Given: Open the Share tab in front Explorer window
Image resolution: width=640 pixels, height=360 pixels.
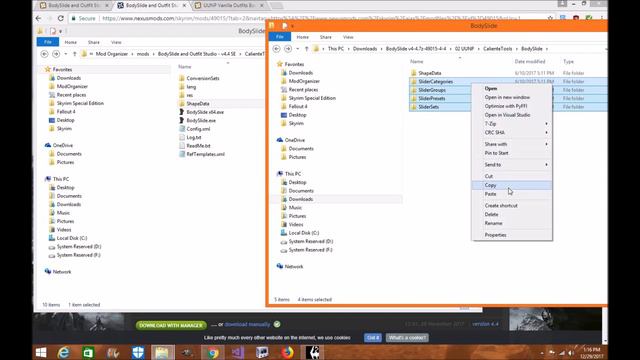Looking at the screenshot, I should click(326, 37).
